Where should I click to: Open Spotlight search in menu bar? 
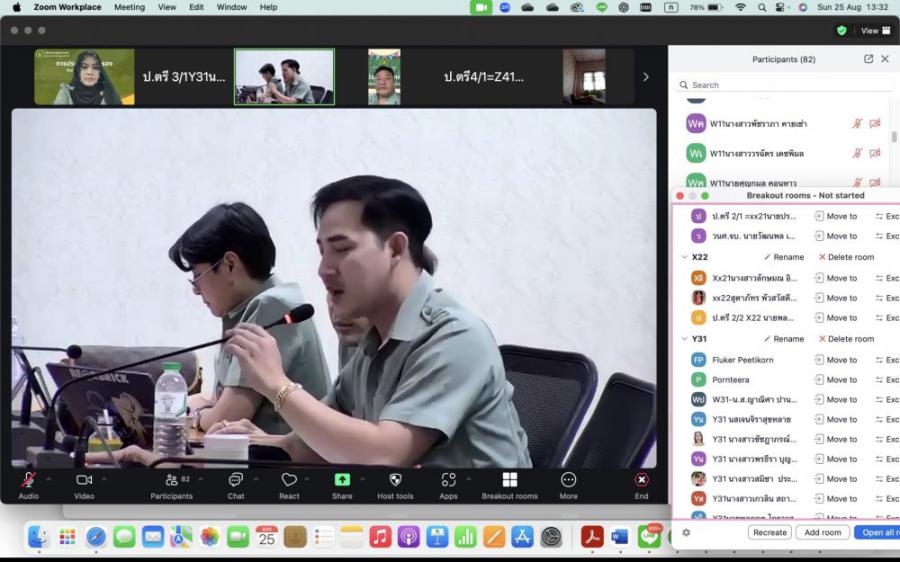click(x=762, y=7)
